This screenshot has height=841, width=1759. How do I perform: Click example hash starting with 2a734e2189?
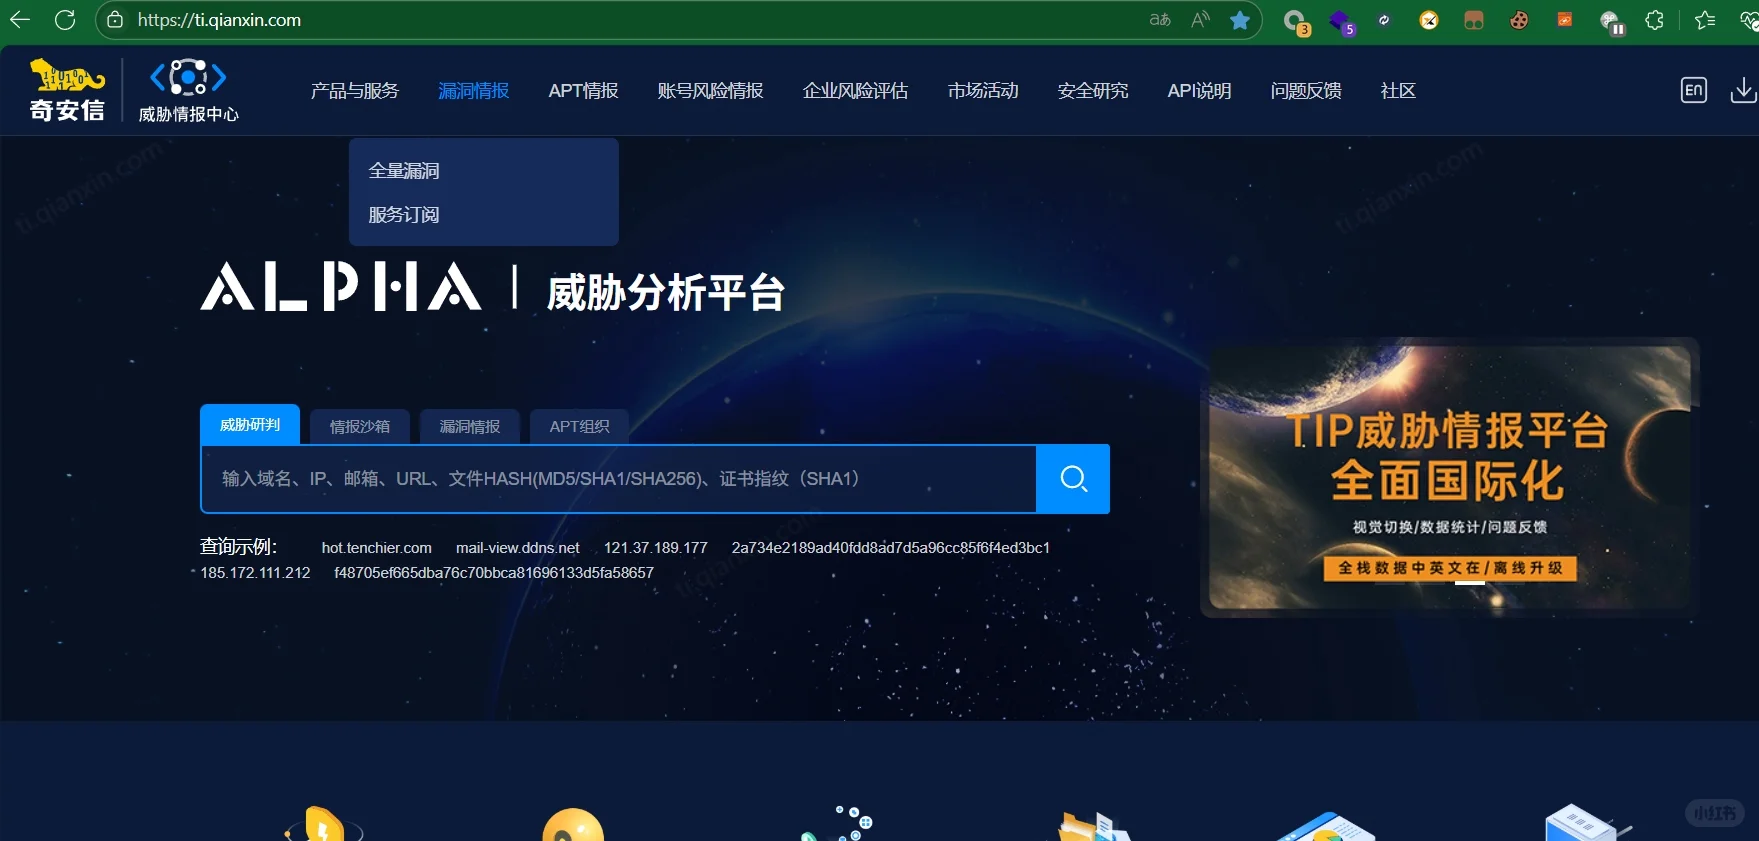(891, 548)
